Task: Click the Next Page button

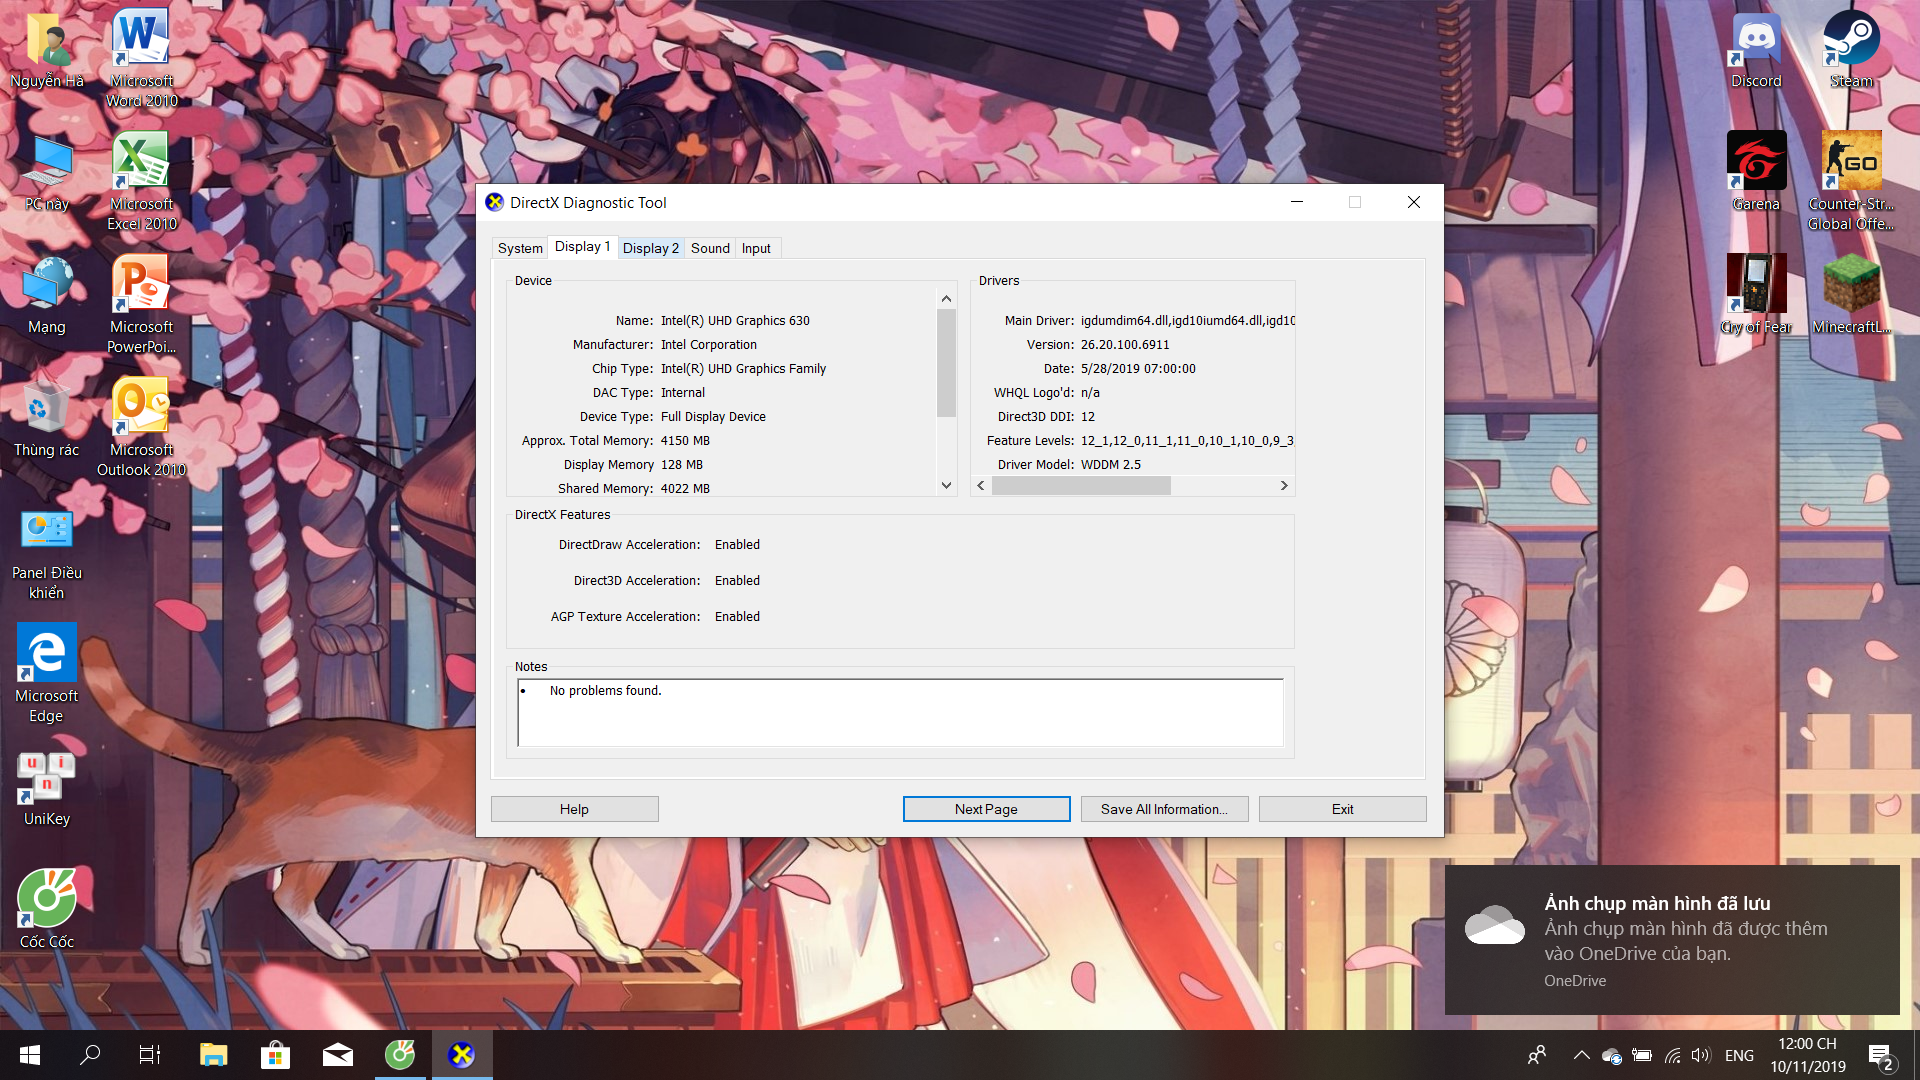Action: point(986,809)
